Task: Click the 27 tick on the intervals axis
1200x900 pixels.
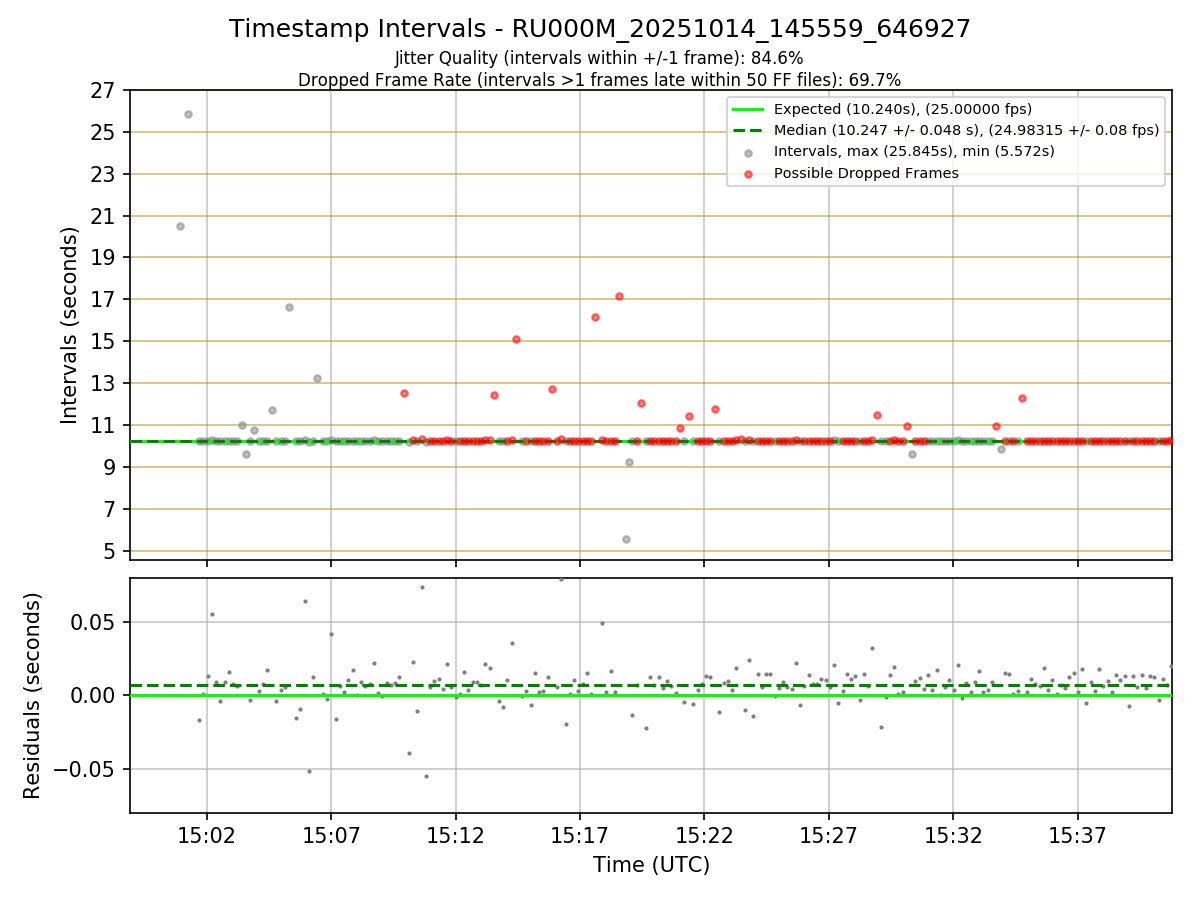Action: coord(104,91)
